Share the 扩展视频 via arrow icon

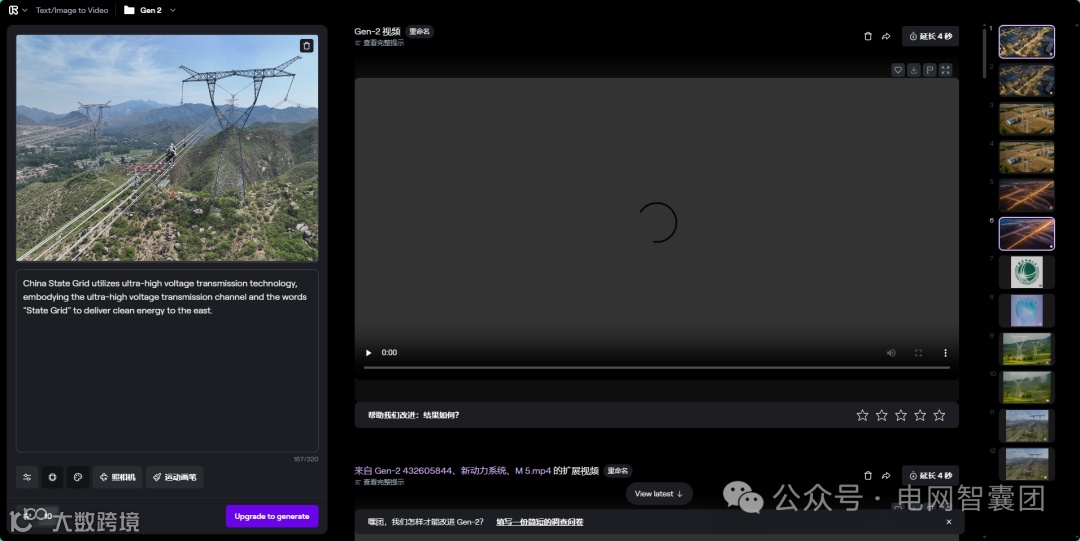point(886,476)
